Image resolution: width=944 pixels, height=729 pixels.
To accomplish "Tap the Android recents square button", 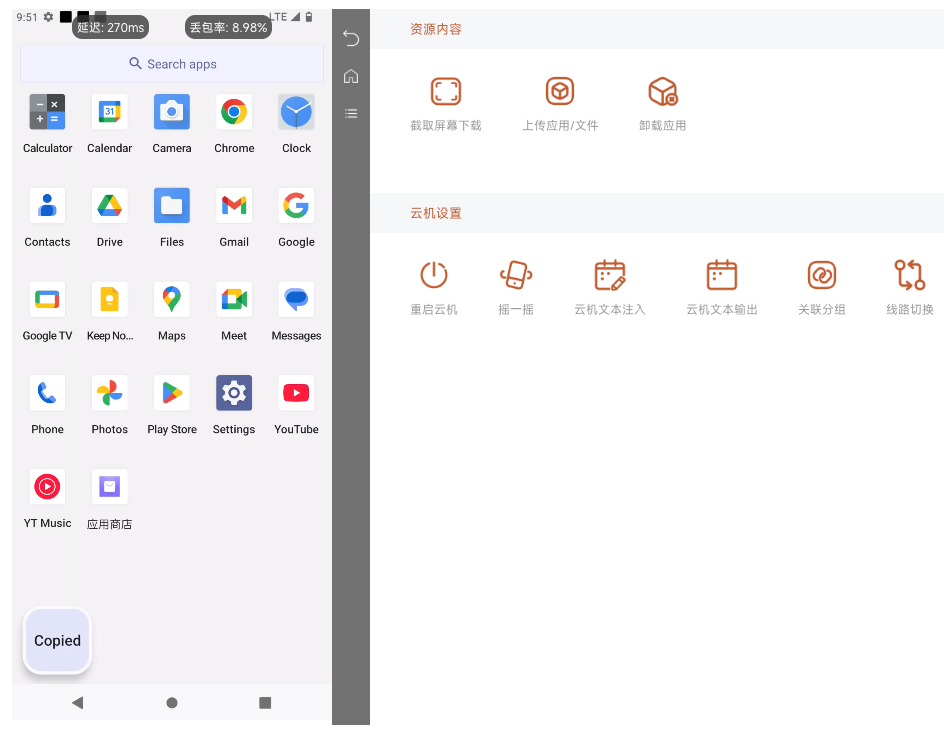I will click(x=265, y=703).
